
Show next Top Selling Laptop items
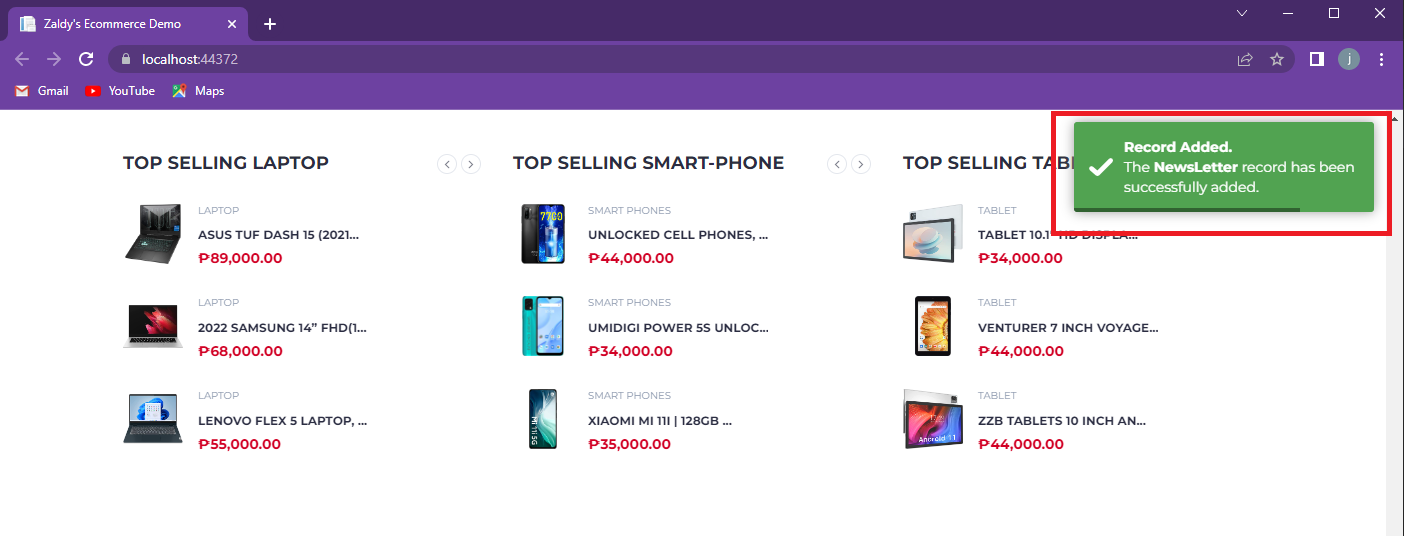coord(471,164)
